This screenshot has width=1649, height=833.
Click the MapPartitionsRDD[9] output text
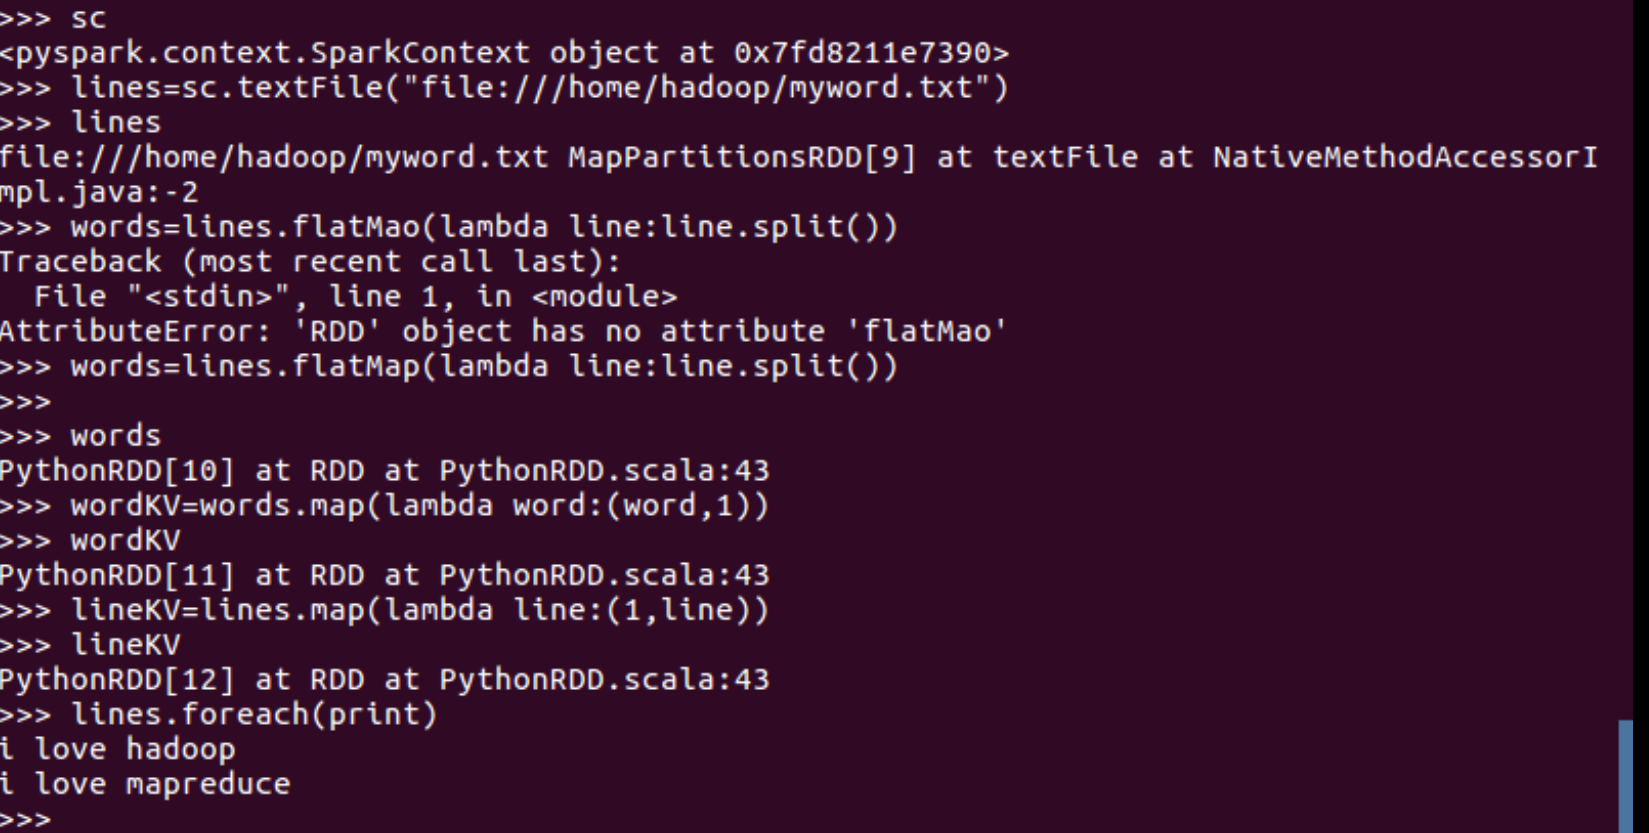[741, 158]
